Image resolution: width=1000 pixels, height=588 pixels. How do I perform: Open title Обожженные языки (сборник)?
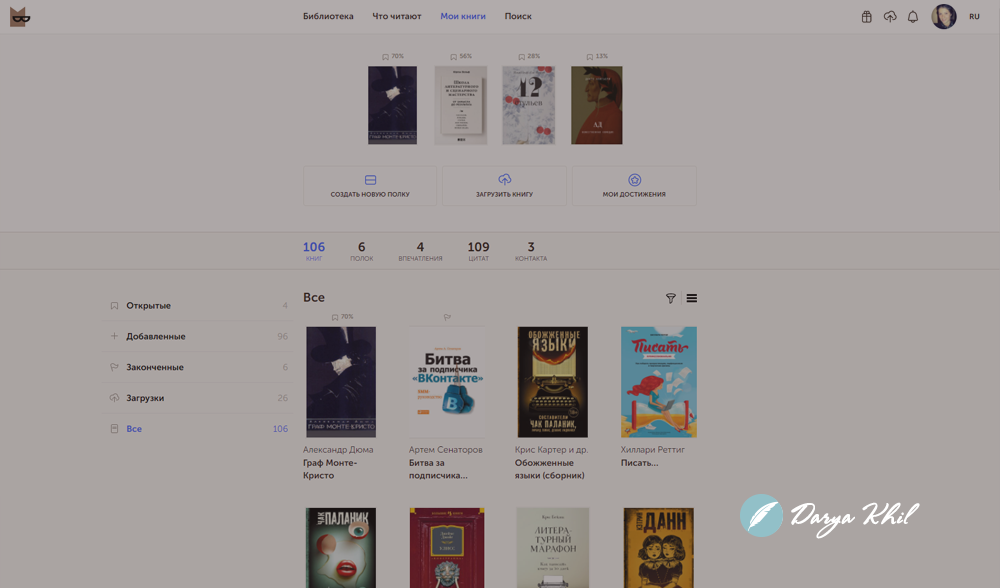(549, 469)
